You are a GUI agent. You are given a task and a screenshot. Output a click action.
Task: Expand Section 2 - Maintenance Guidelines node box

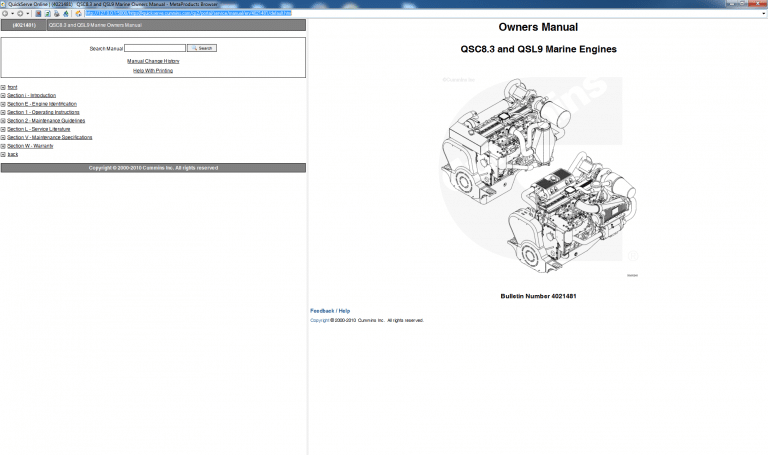(3, 121)
